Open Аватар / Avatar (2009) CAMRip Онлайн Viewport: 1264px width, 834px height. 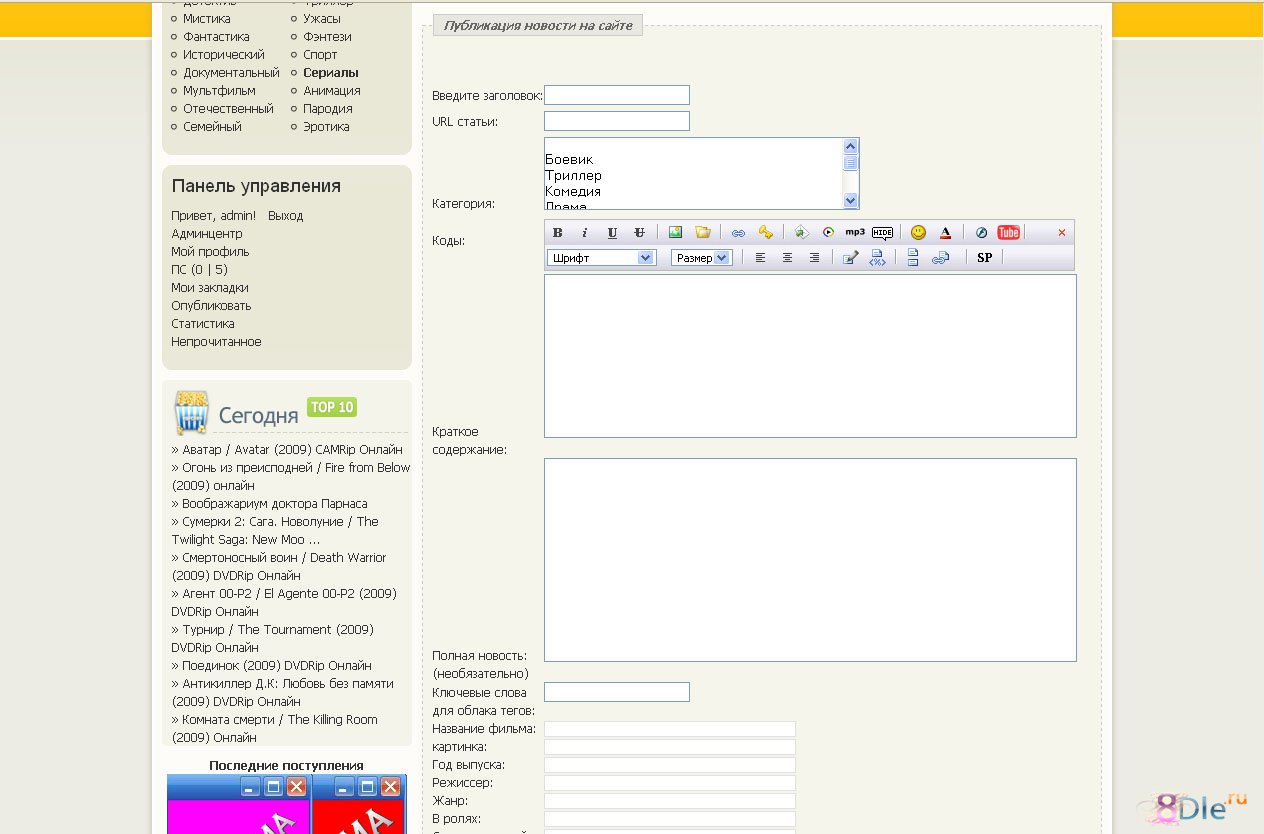292,450
